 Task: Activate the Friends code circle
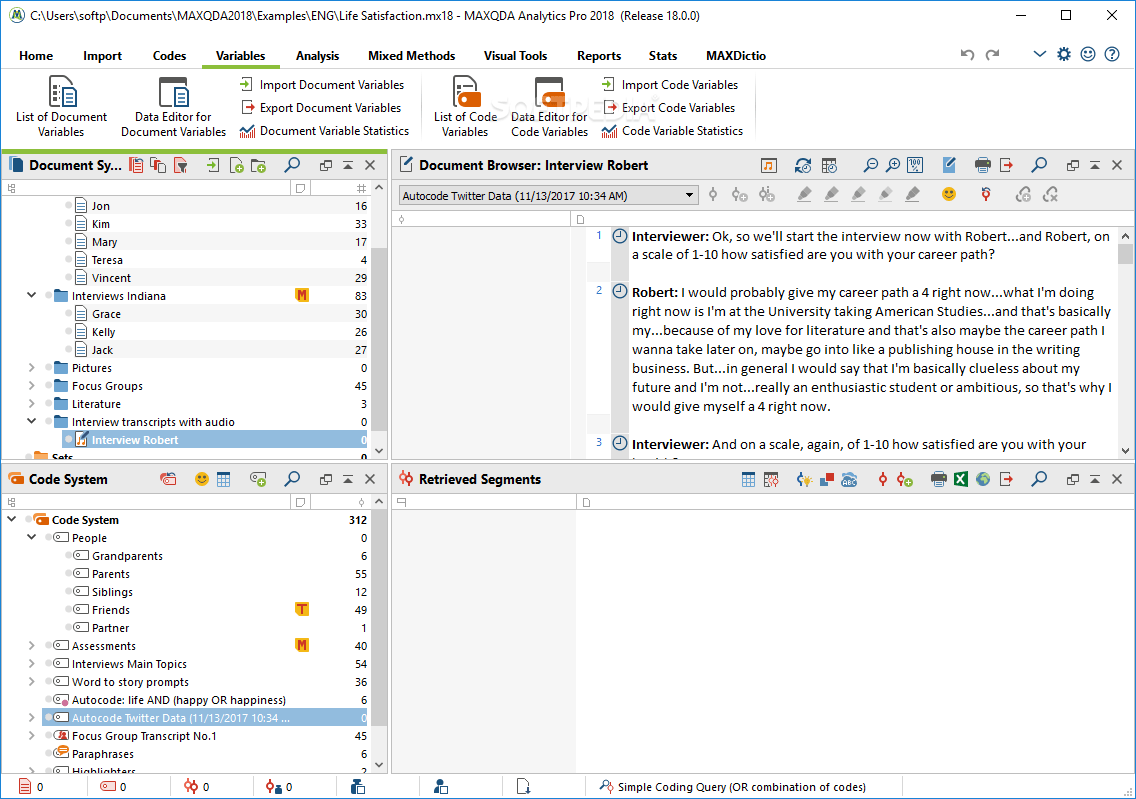coord(68,609)
